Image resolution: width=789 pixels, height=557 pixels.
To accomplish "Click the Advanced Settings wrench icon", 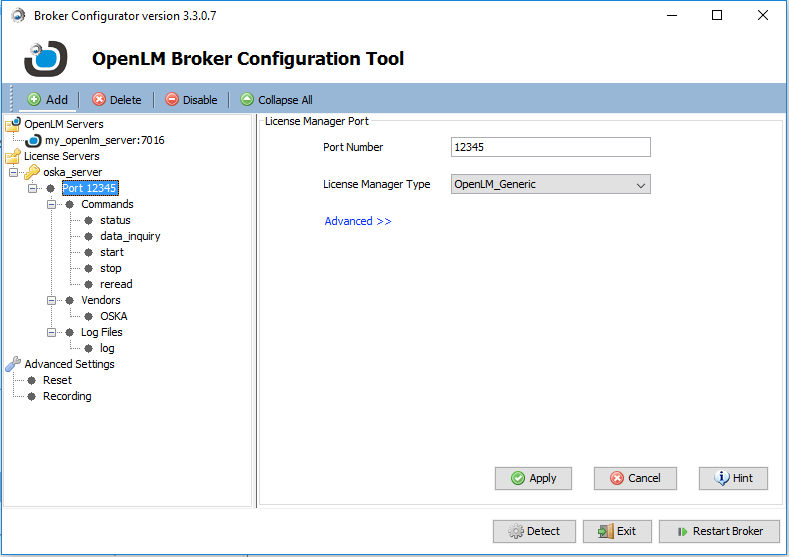I will tap(12, 364).
